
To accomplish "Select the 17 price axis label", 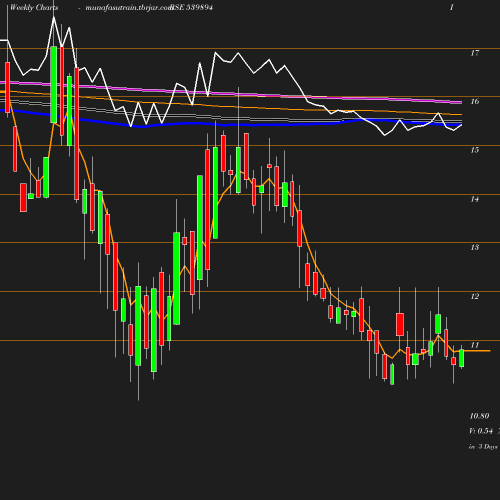I will [475, 53].
